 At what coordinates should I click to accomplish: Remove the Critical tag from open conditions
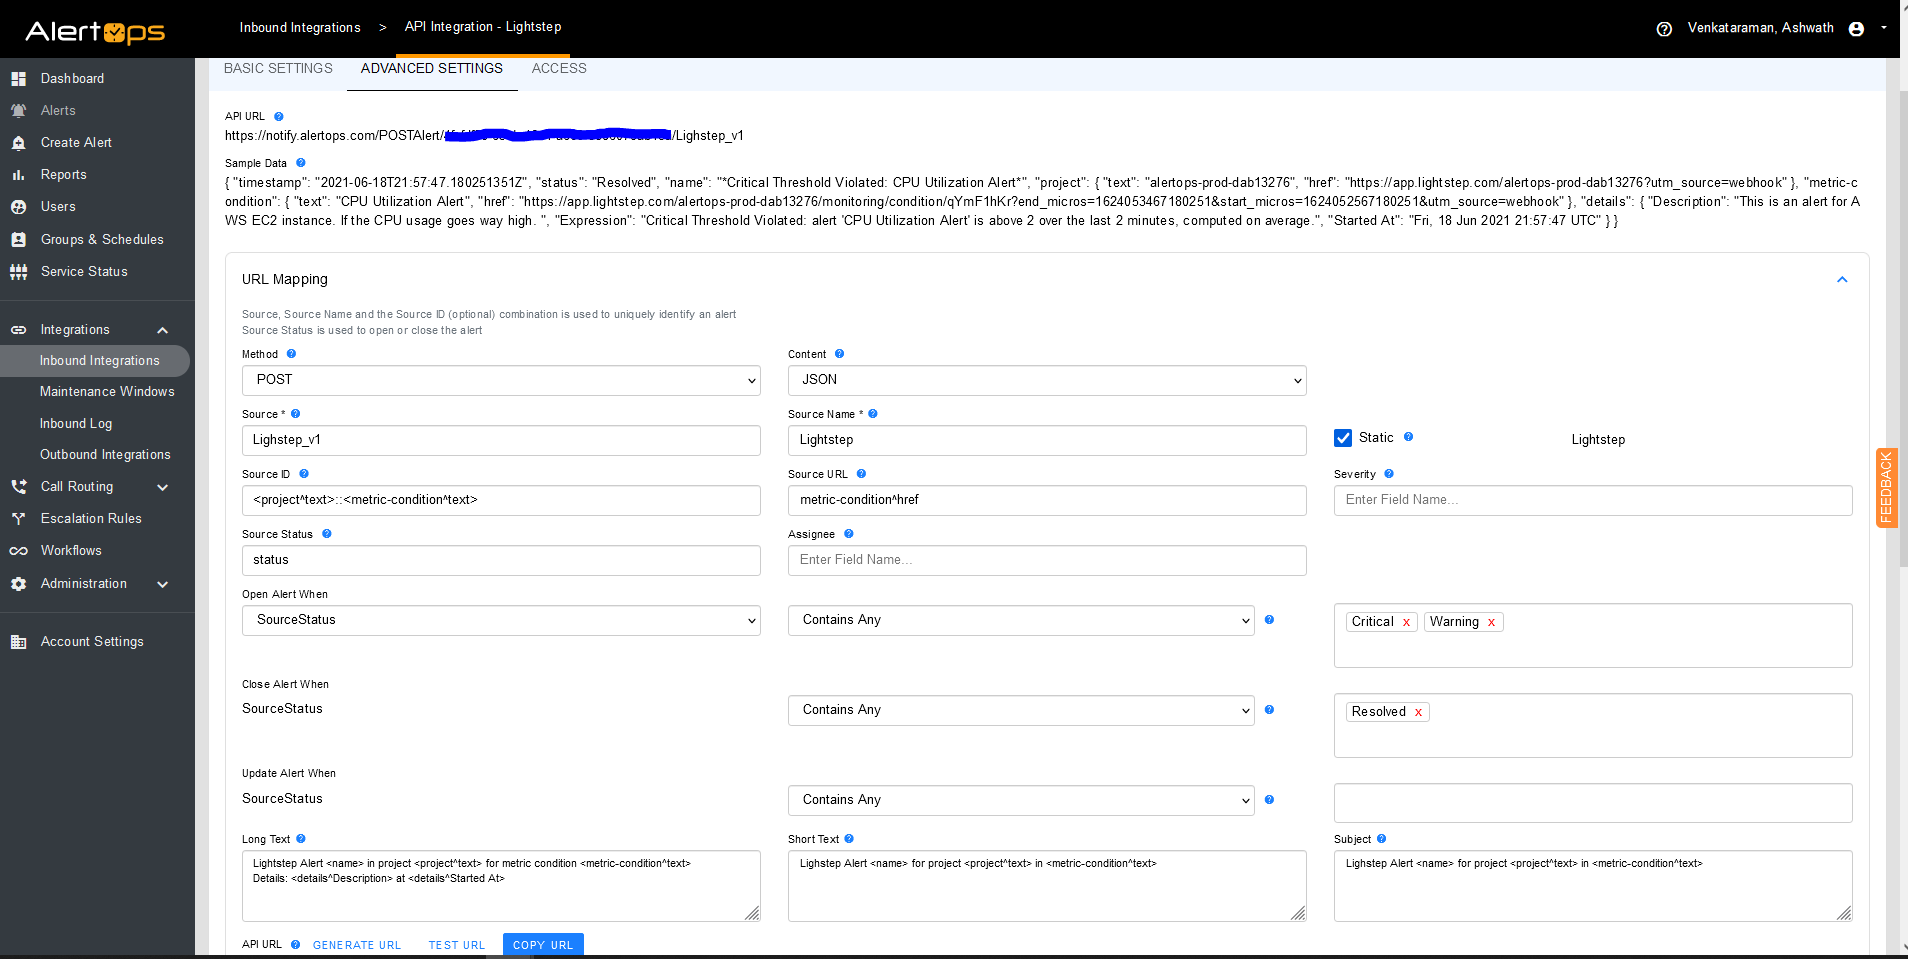pyautogui.click(x=1406, y=623)
